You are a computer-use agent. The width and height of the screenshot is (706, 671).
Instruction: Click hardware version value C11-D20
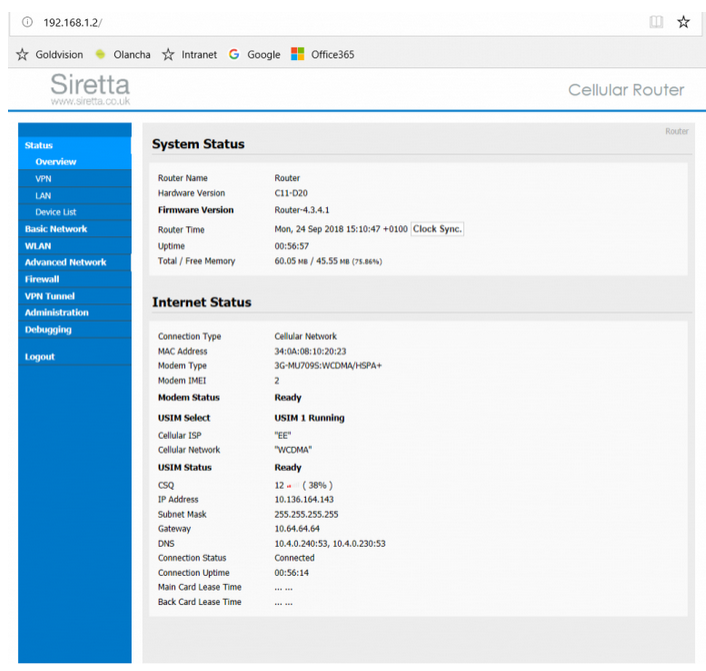point(291,193)
